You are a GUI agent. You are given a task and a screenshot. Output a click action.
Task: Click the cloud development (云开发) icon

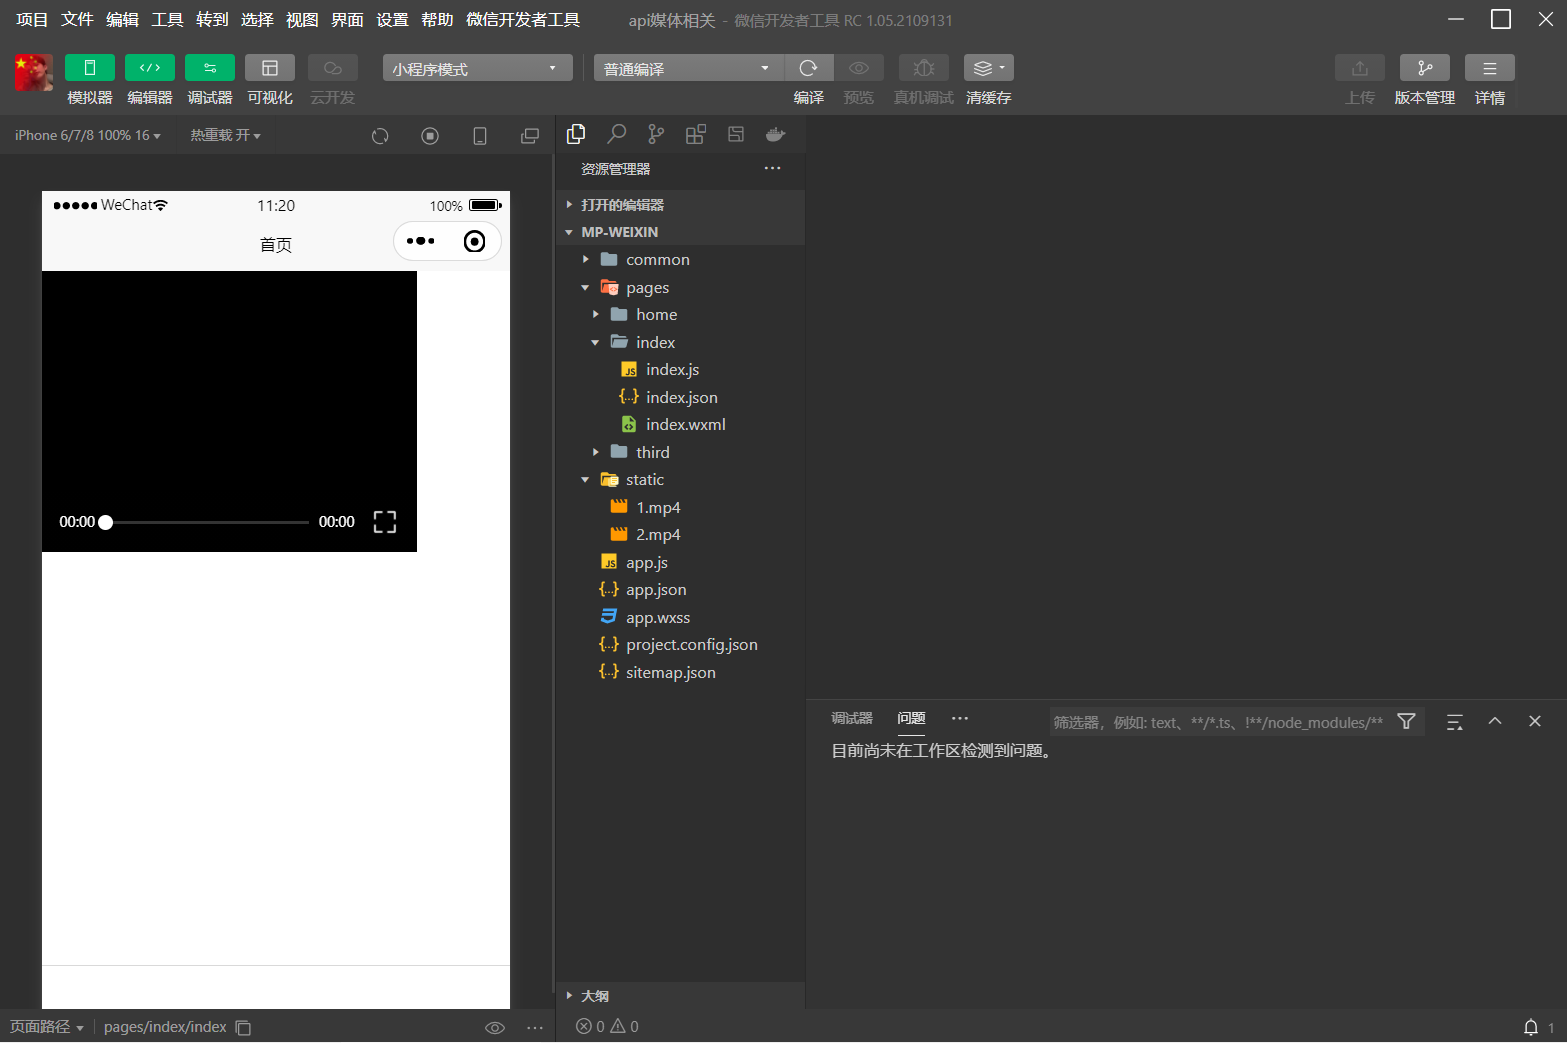pyautogui.click(x=333, y=67)
